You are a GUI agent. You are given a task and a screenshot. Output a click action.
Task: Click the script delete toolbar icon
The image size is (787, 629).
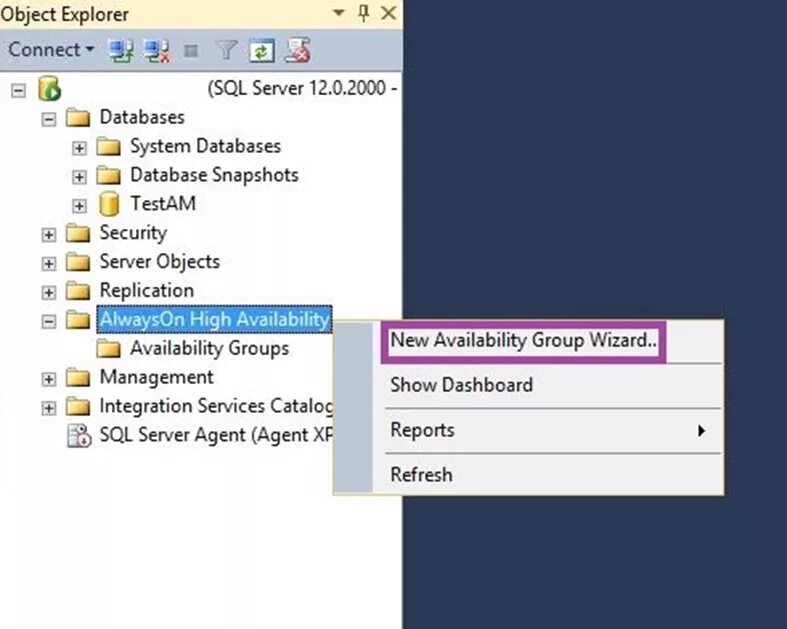pos(297,50)
